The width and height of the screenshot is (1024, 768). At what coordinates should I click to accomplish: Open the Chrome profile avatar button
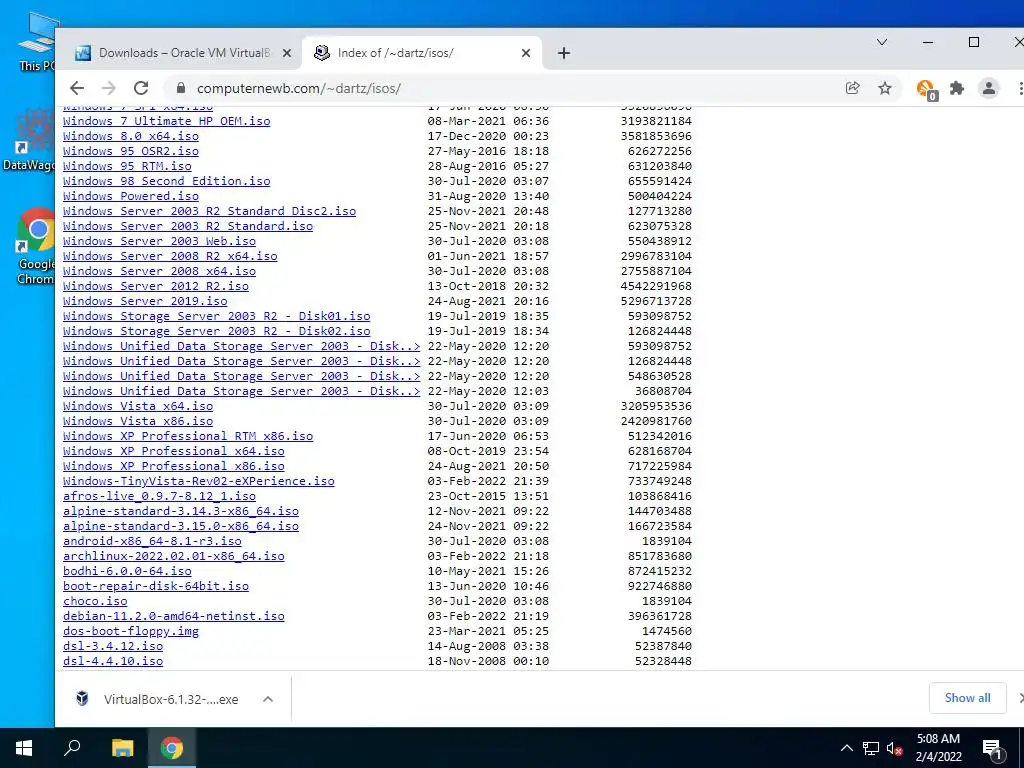[989, 88]
